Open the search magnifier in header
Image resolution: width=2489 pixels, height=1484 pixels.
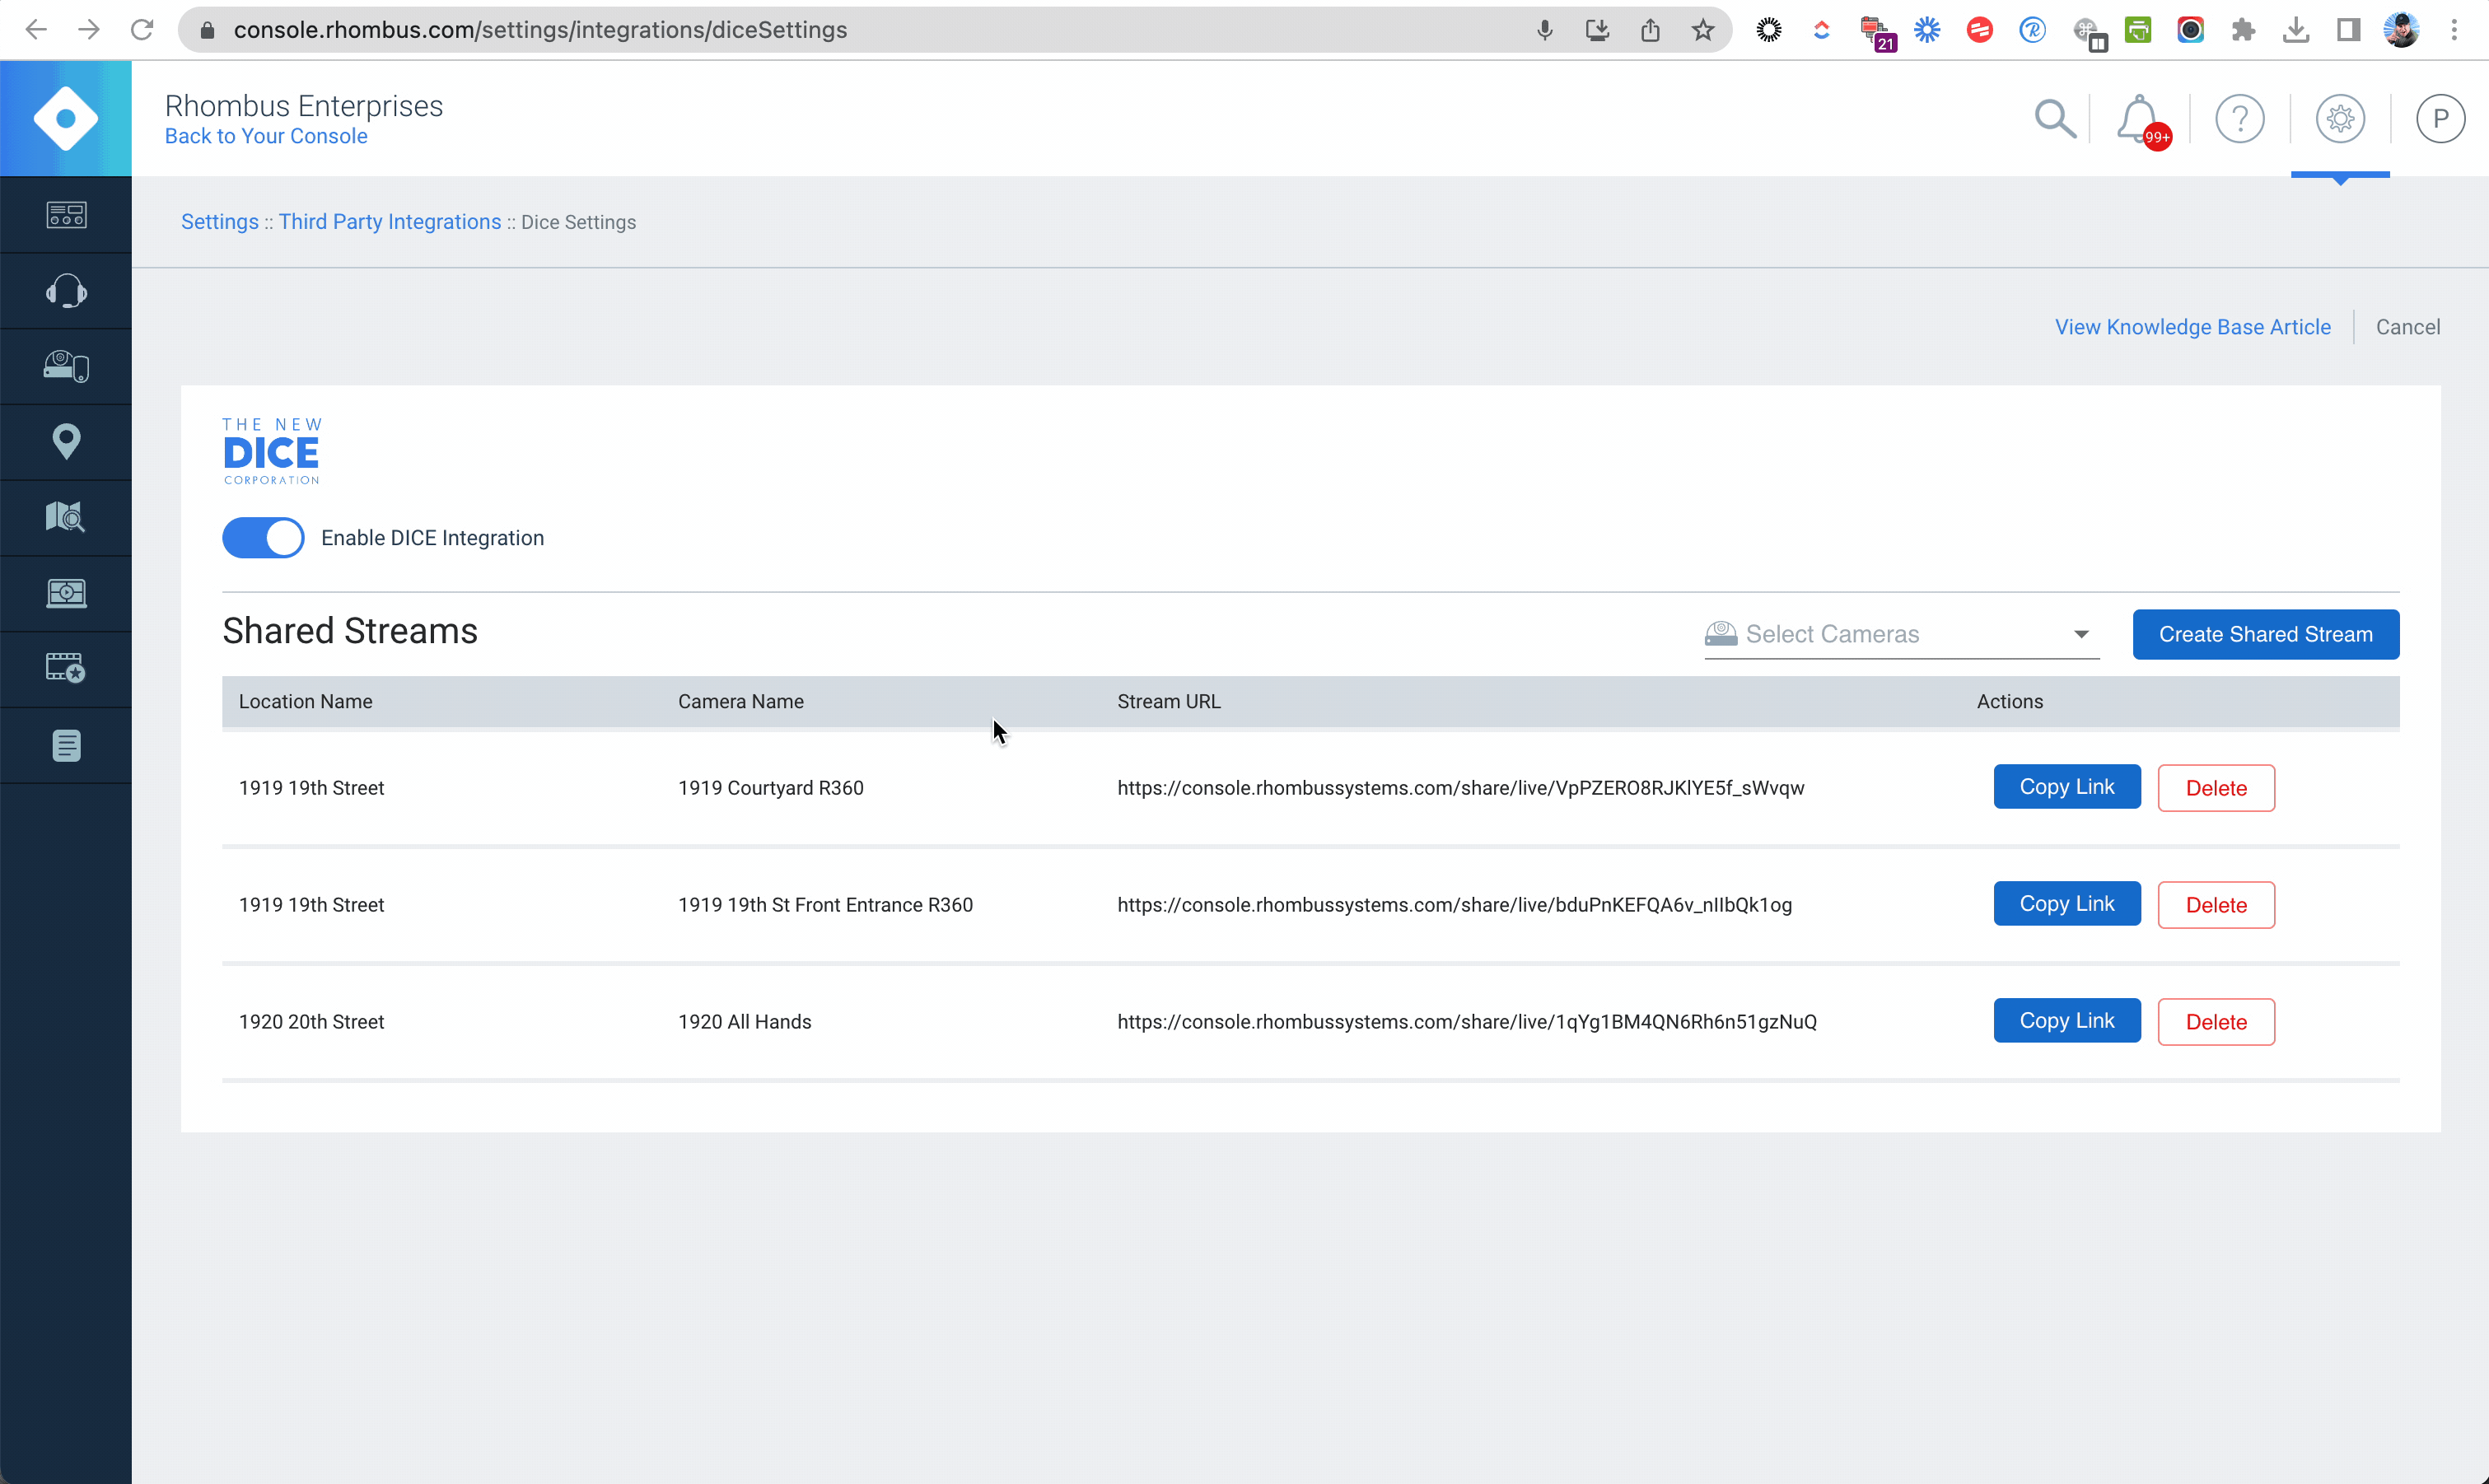point(2055,119)
